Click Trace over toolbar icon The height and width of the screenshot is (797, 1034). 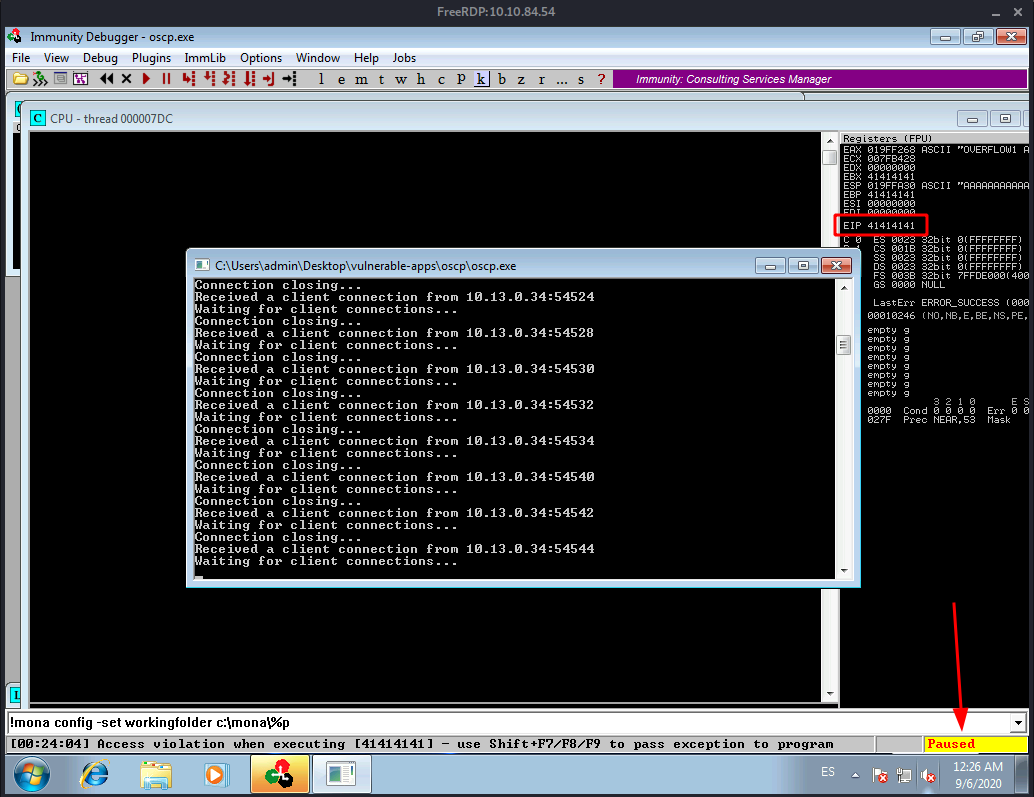249,79
